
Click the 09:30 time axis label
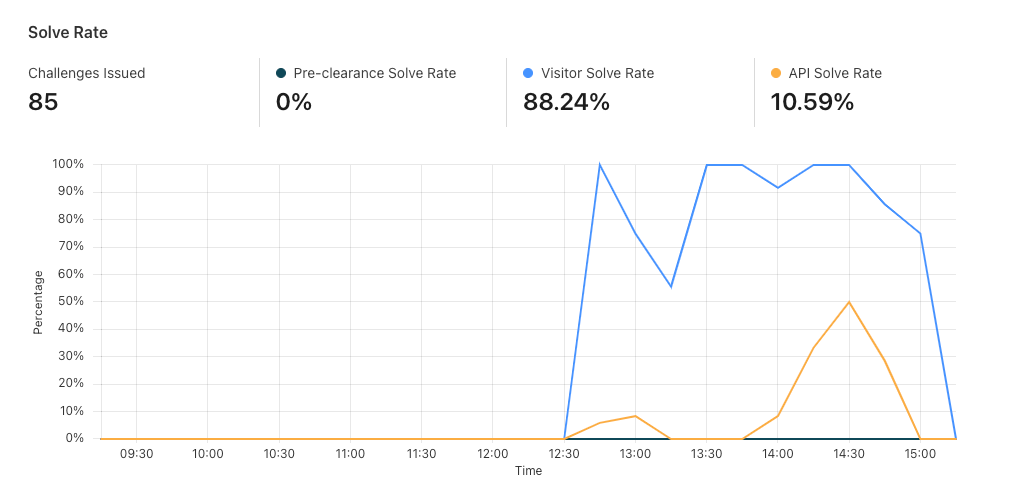point(136,454)
